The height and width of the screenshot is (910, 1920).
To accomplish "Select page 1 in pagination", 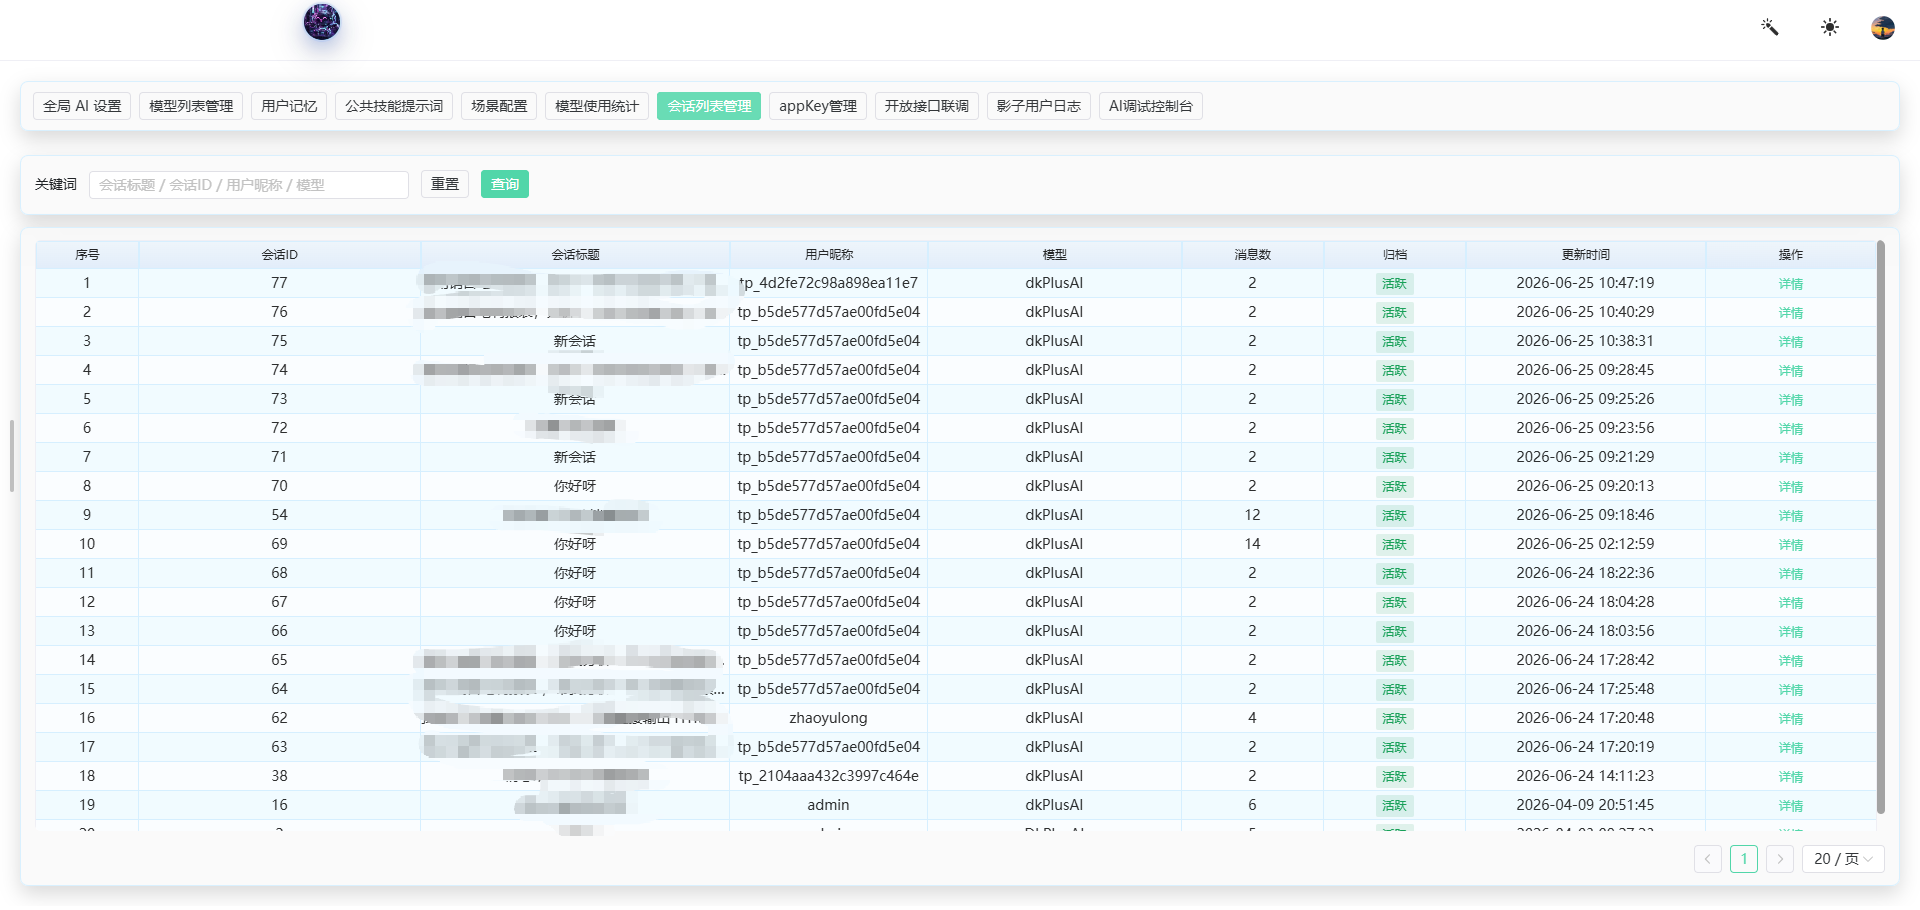I will [1744, 859].
